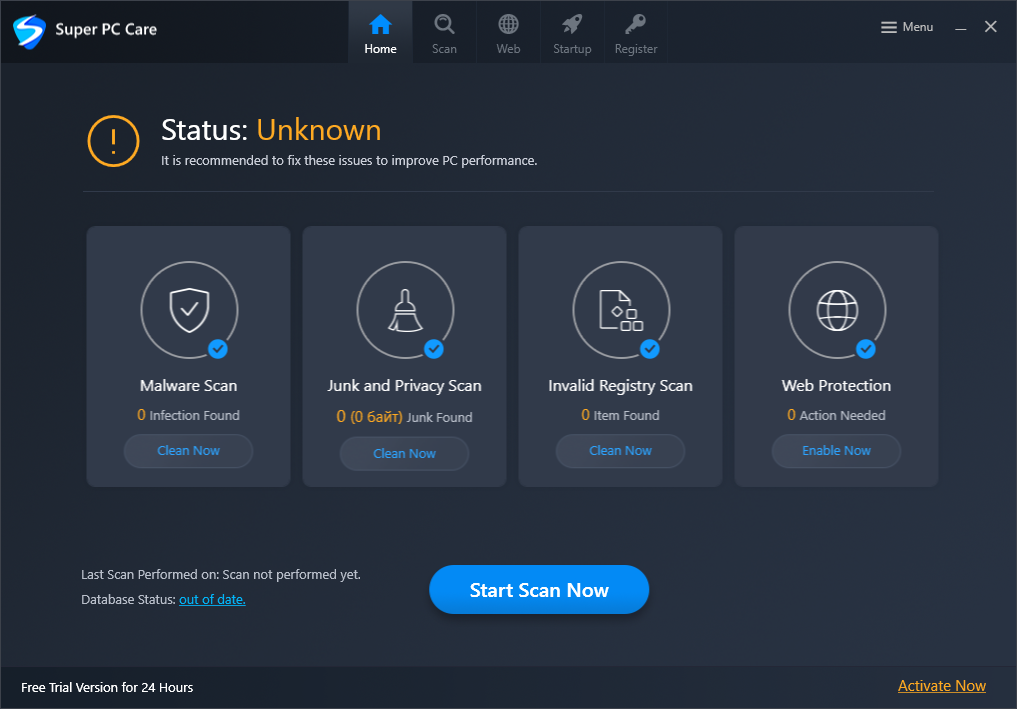1017x709 pixels.
Task: Go to the Startup tab
Action: tap(572, 33)
